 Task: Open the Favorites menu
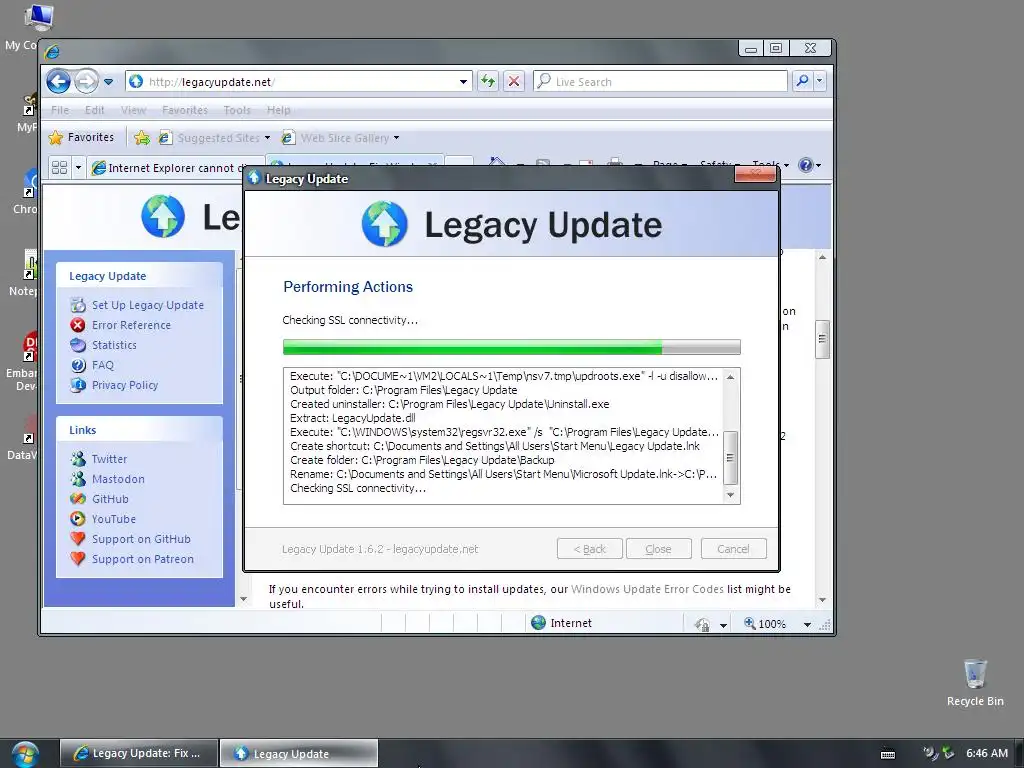[x=185, y=110]
